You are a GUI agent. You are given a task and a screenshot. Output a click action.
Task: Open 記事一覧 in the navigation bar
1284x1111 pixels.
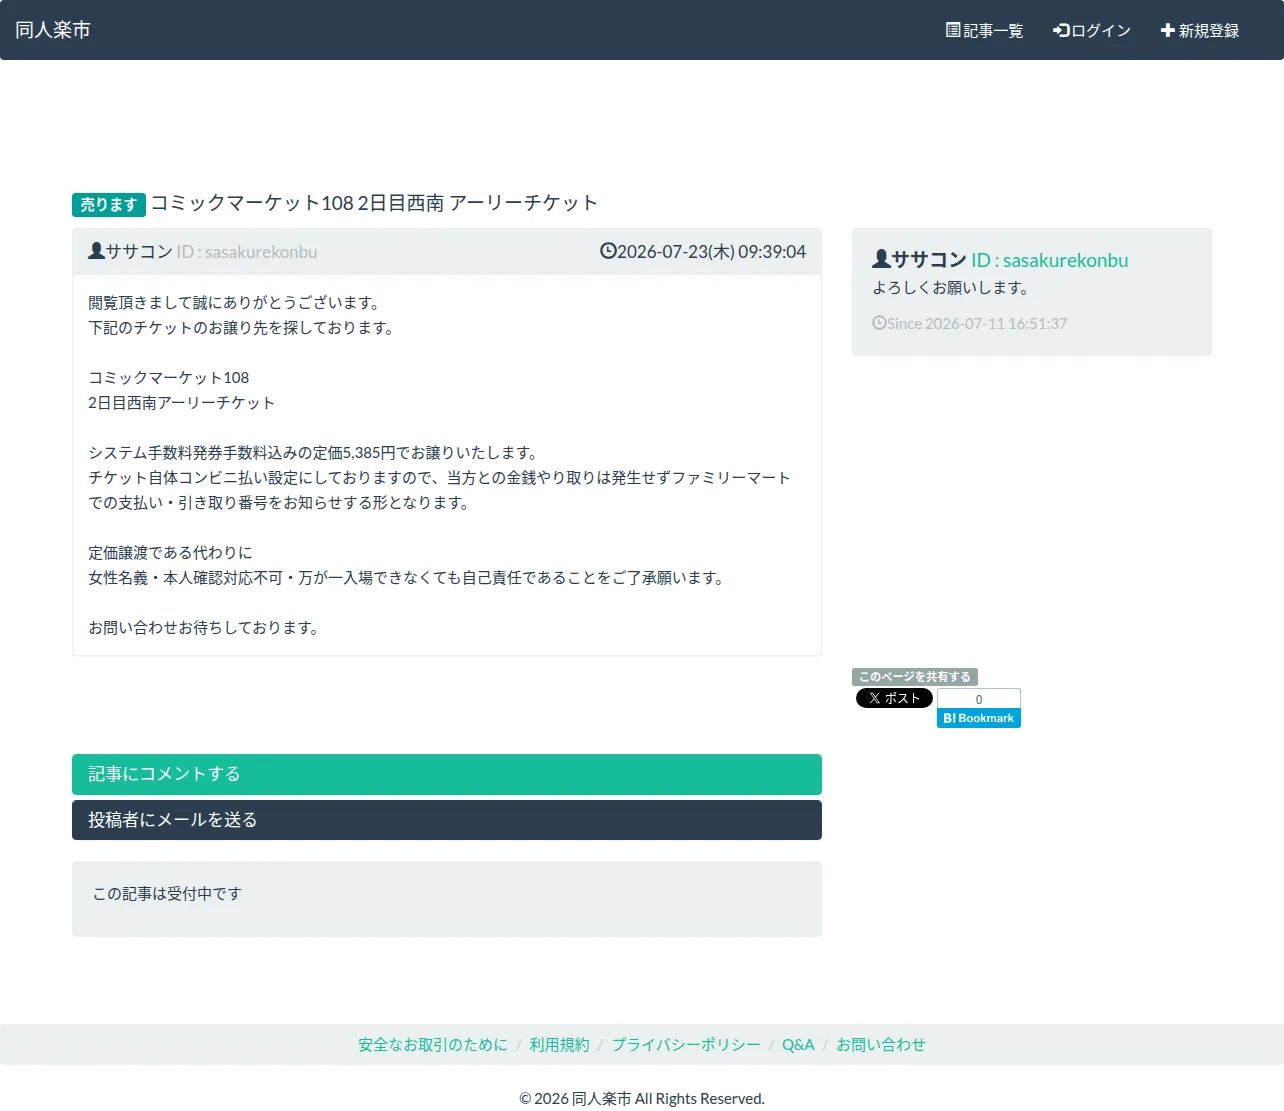[x=985, y=31]
